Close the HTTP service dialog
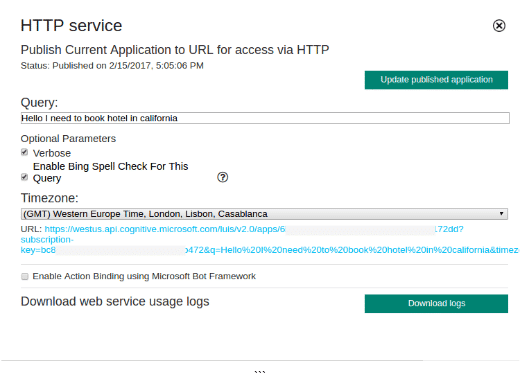Screen dimensions: 524x383 (499, 26)
